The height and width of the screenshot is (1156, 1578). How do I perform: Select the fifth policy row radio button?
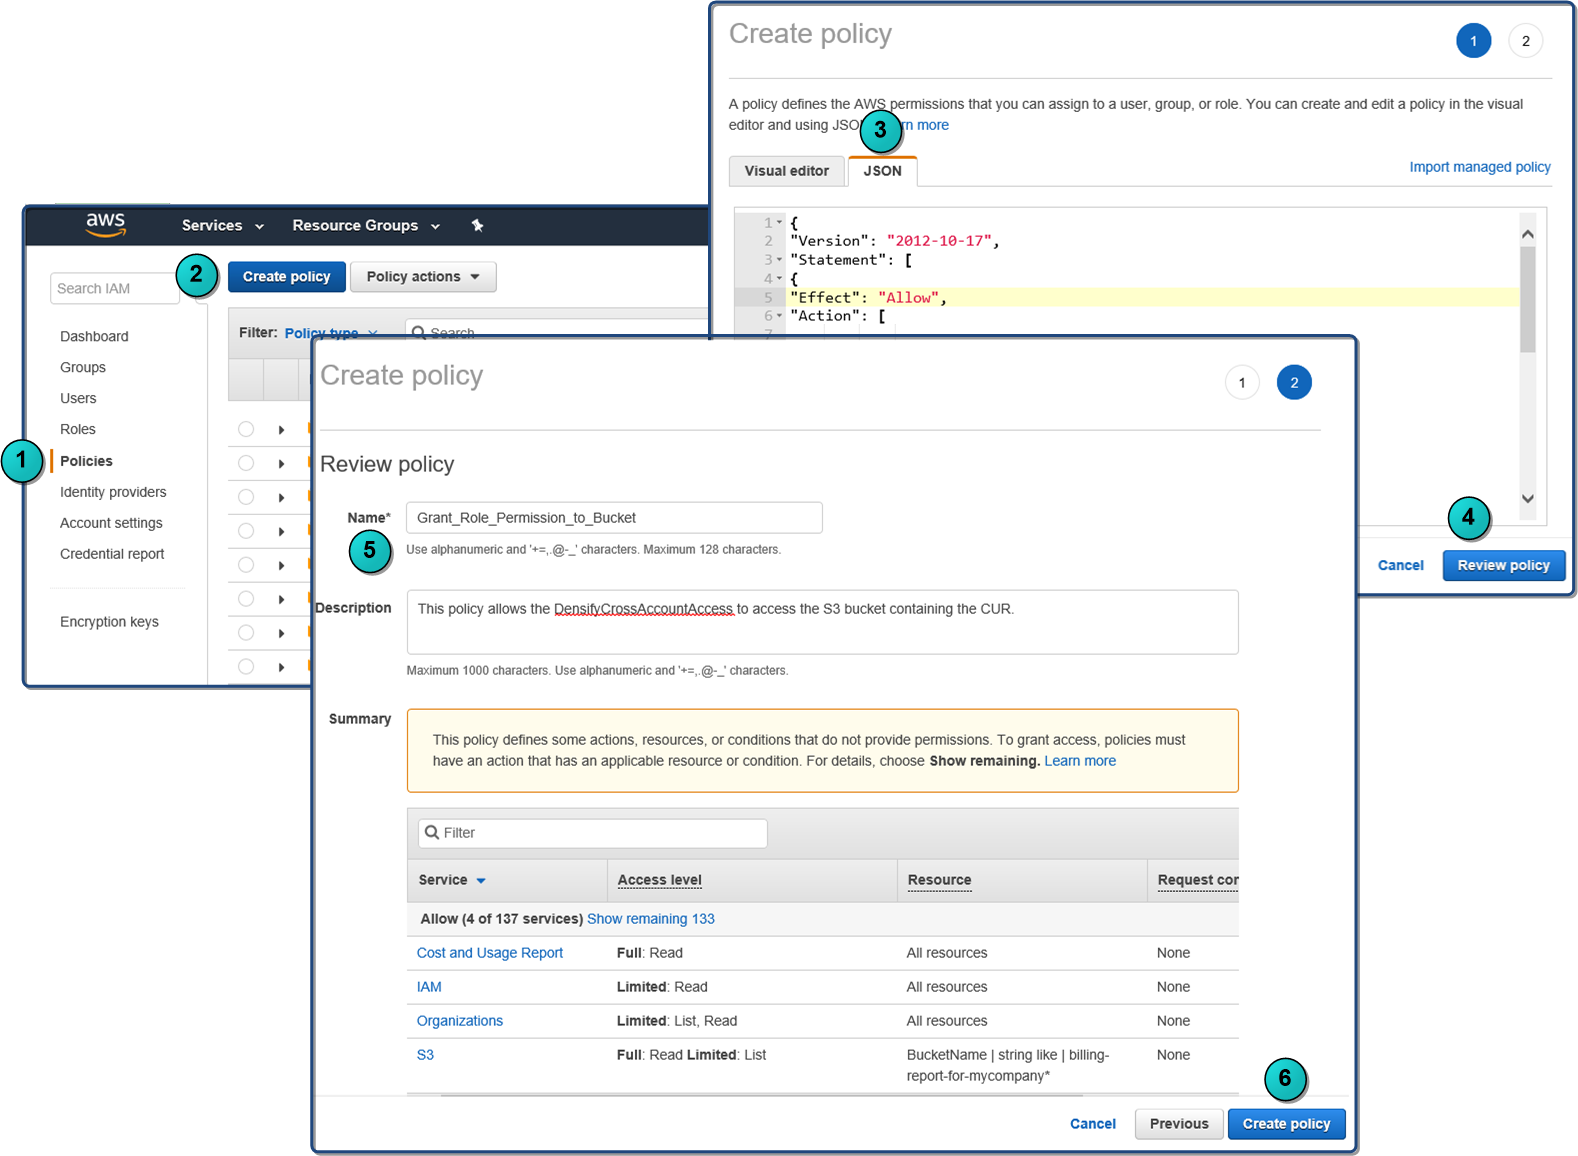click(x=246, y=565)
